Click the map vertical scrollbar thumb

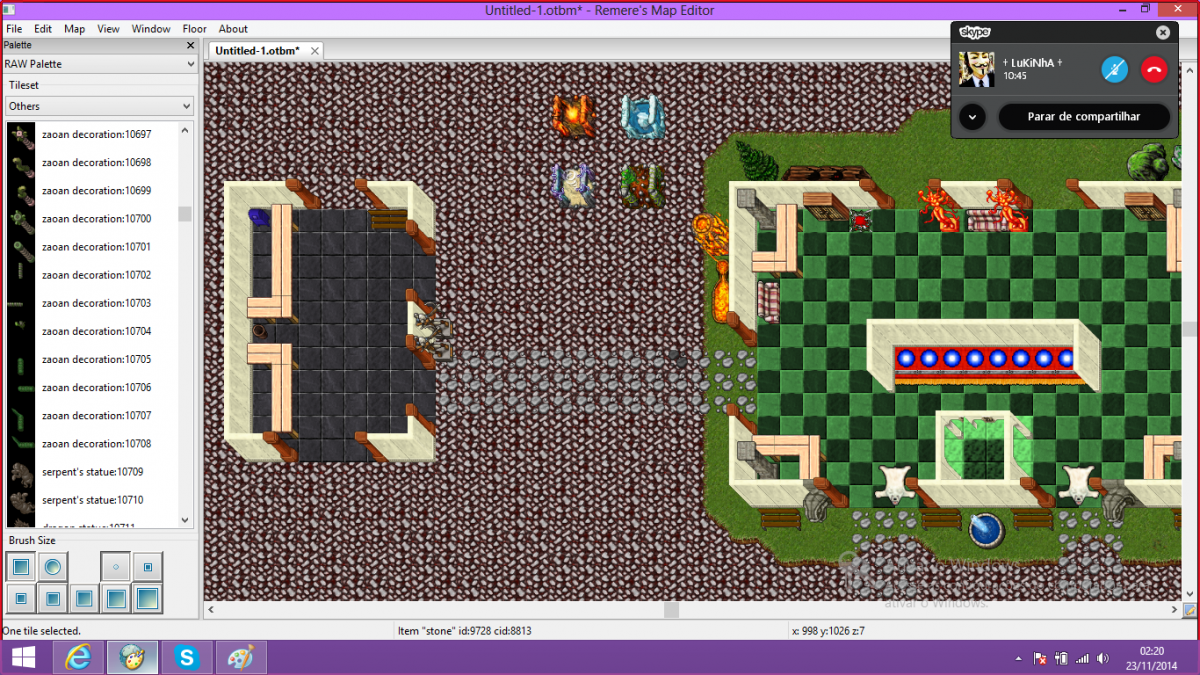1190,329
